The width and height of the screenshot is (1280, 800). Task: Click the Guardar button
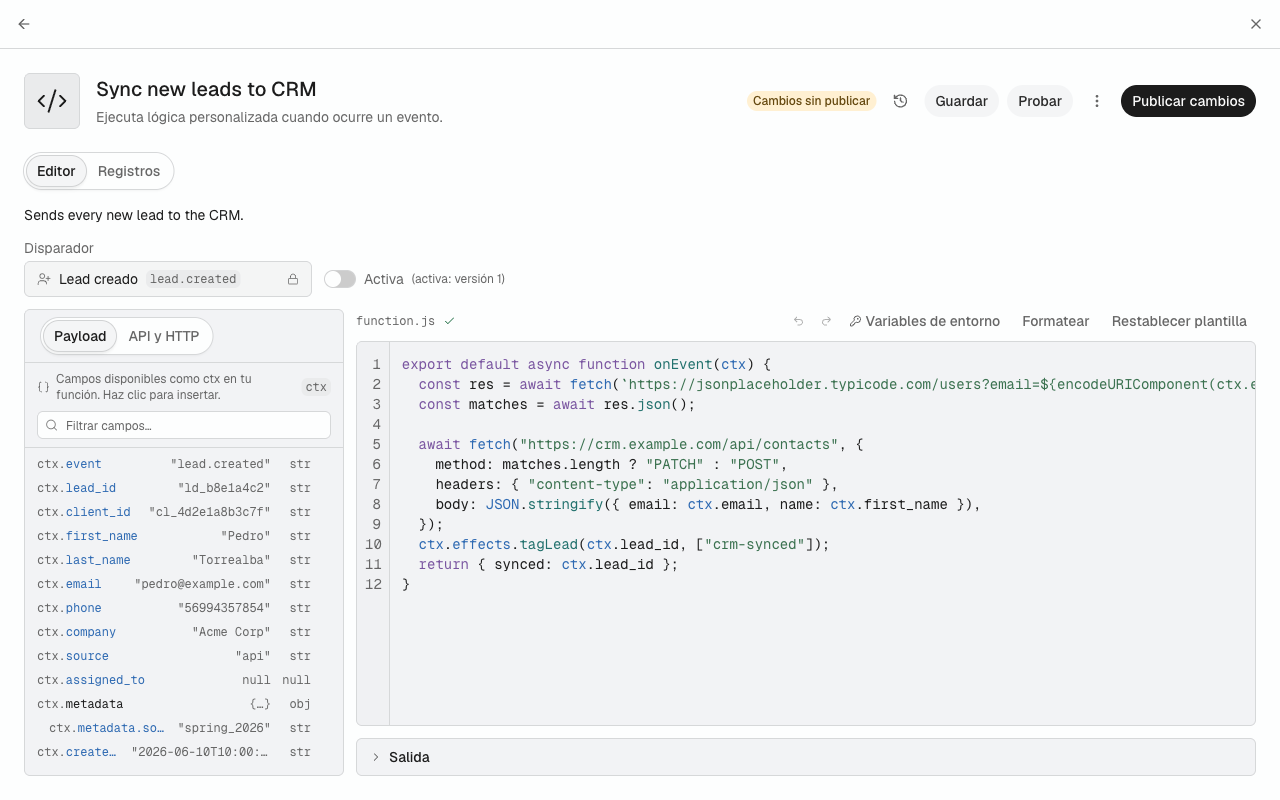coord(961,101)
